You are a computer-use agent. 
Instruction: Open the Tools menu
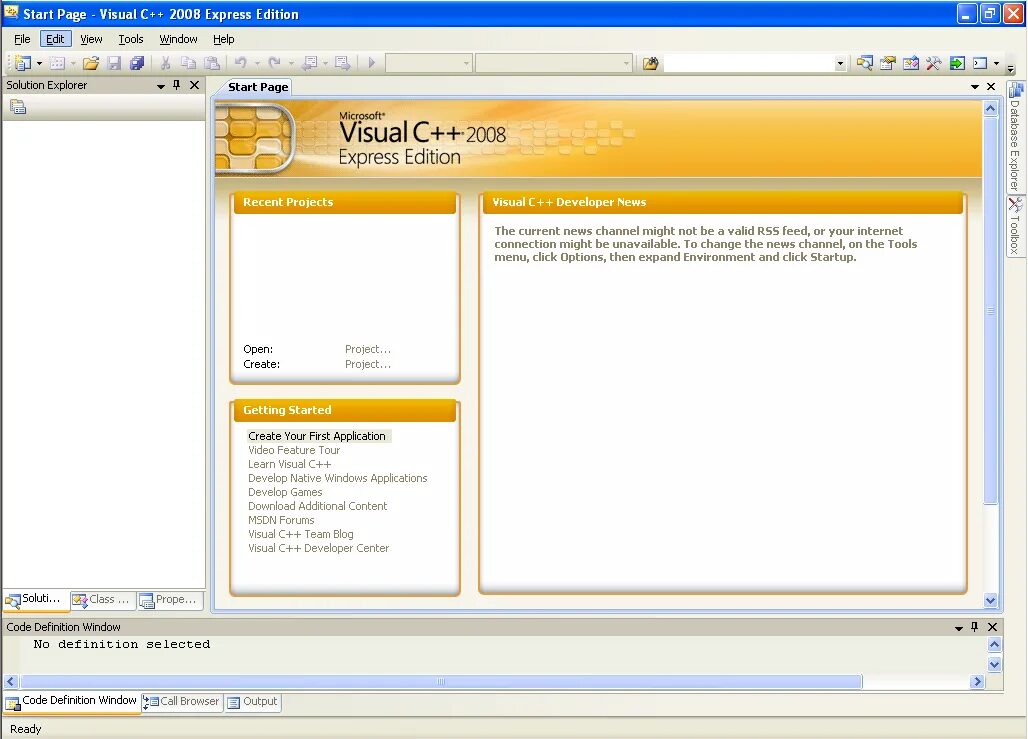[x=130, y=39]
